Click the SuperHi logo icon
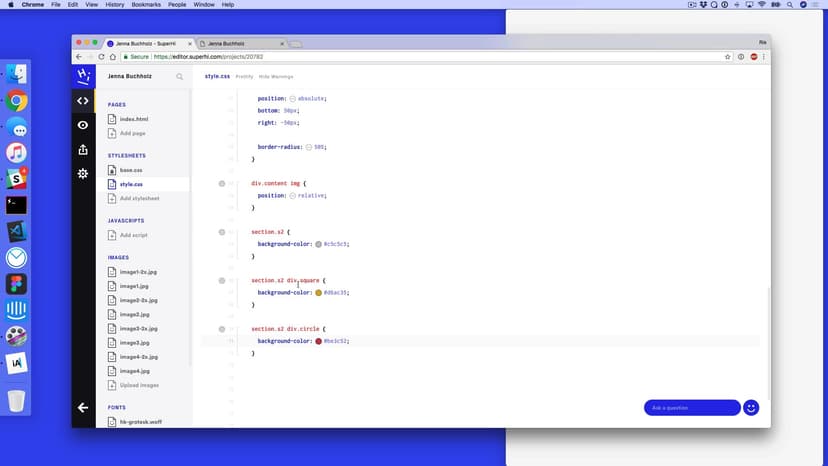 click(83, 76)
